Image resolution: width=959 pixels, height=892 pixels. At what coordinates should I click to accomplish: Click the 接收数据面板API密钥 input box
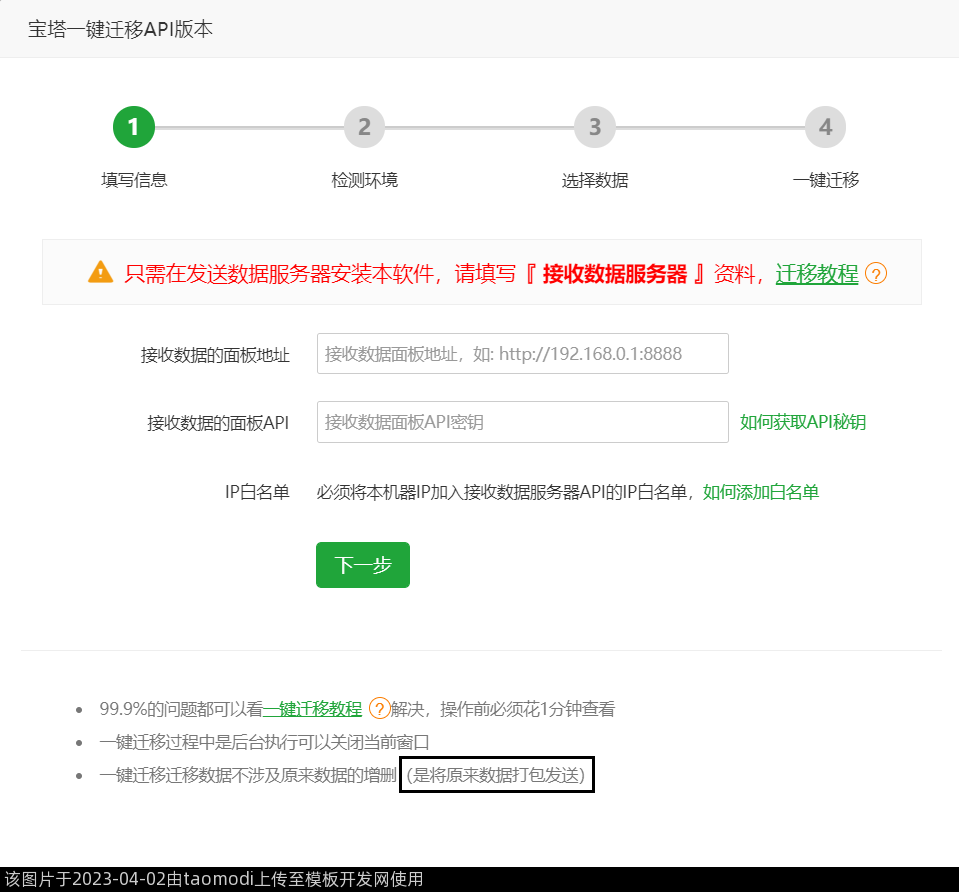click(x=522, y=422)
